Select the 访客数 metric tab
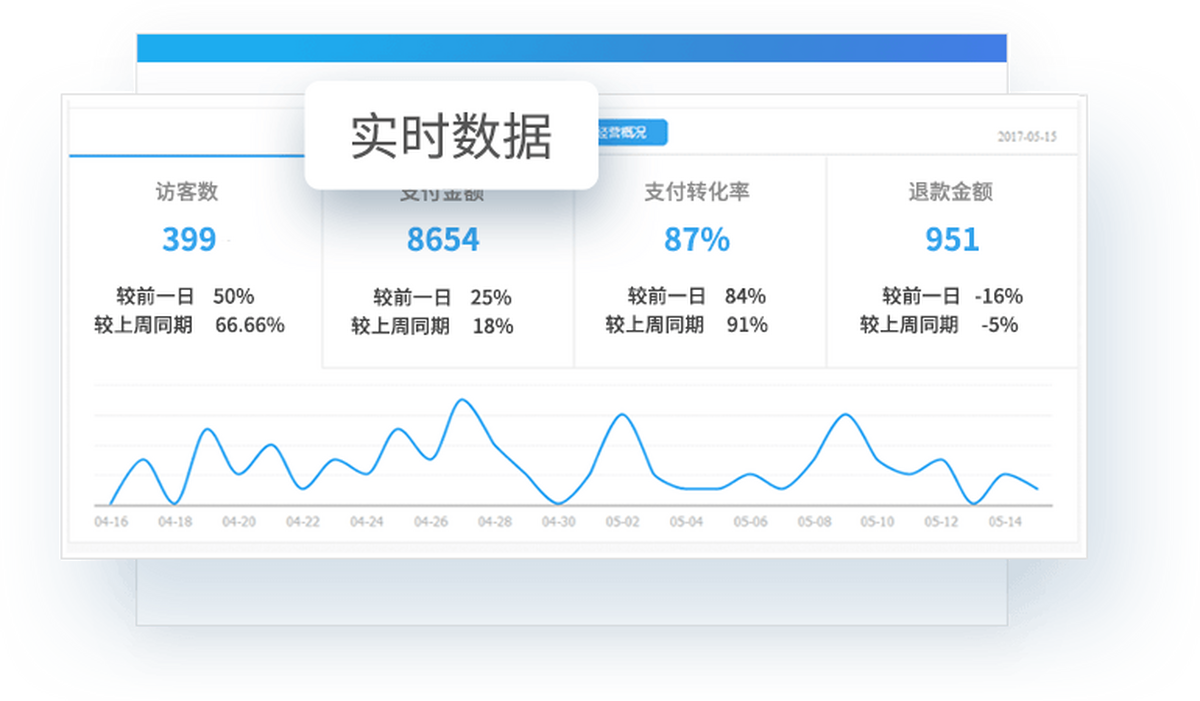Viewport: 1200px width, 701px height. [187, 192]
